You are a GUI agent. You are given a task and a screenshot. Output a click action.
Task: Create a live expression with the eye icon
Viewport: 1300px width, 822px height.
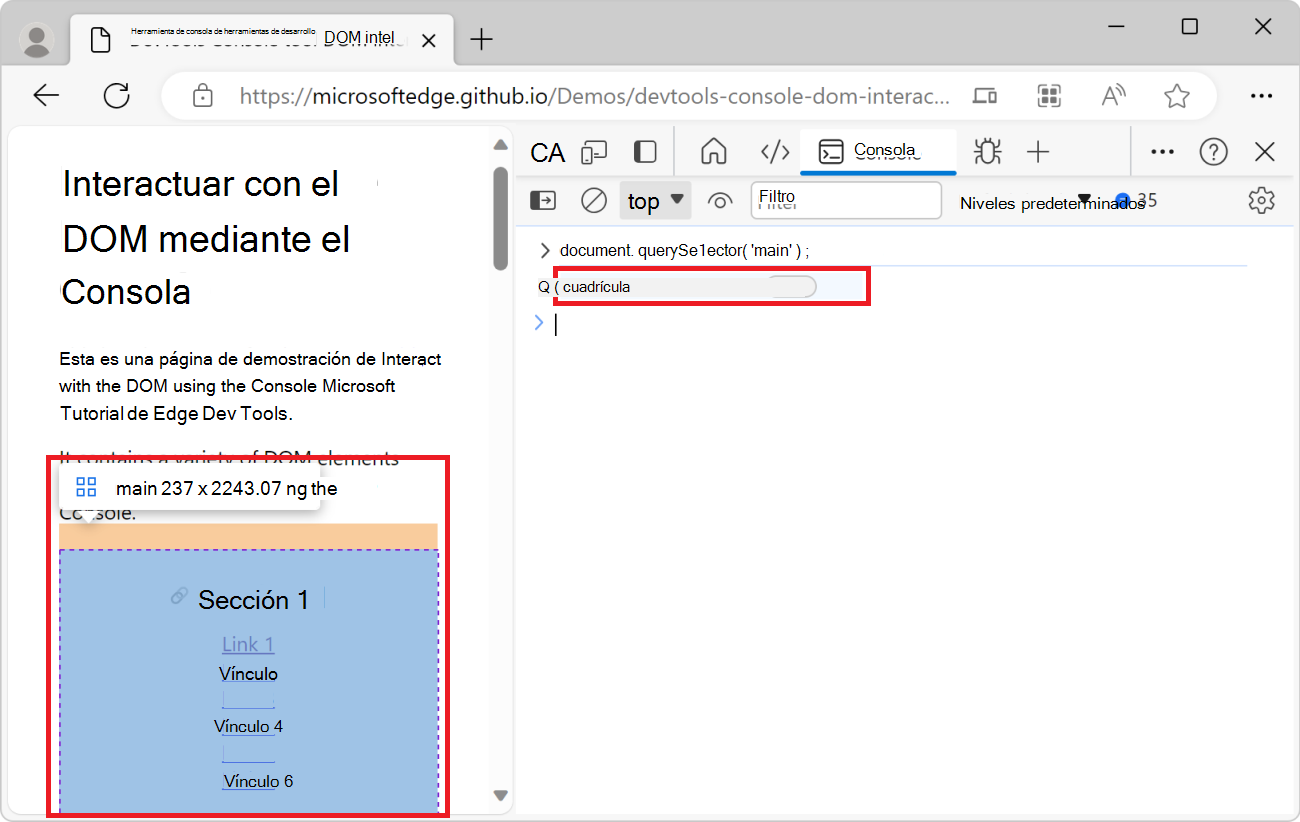coord(720,200)
